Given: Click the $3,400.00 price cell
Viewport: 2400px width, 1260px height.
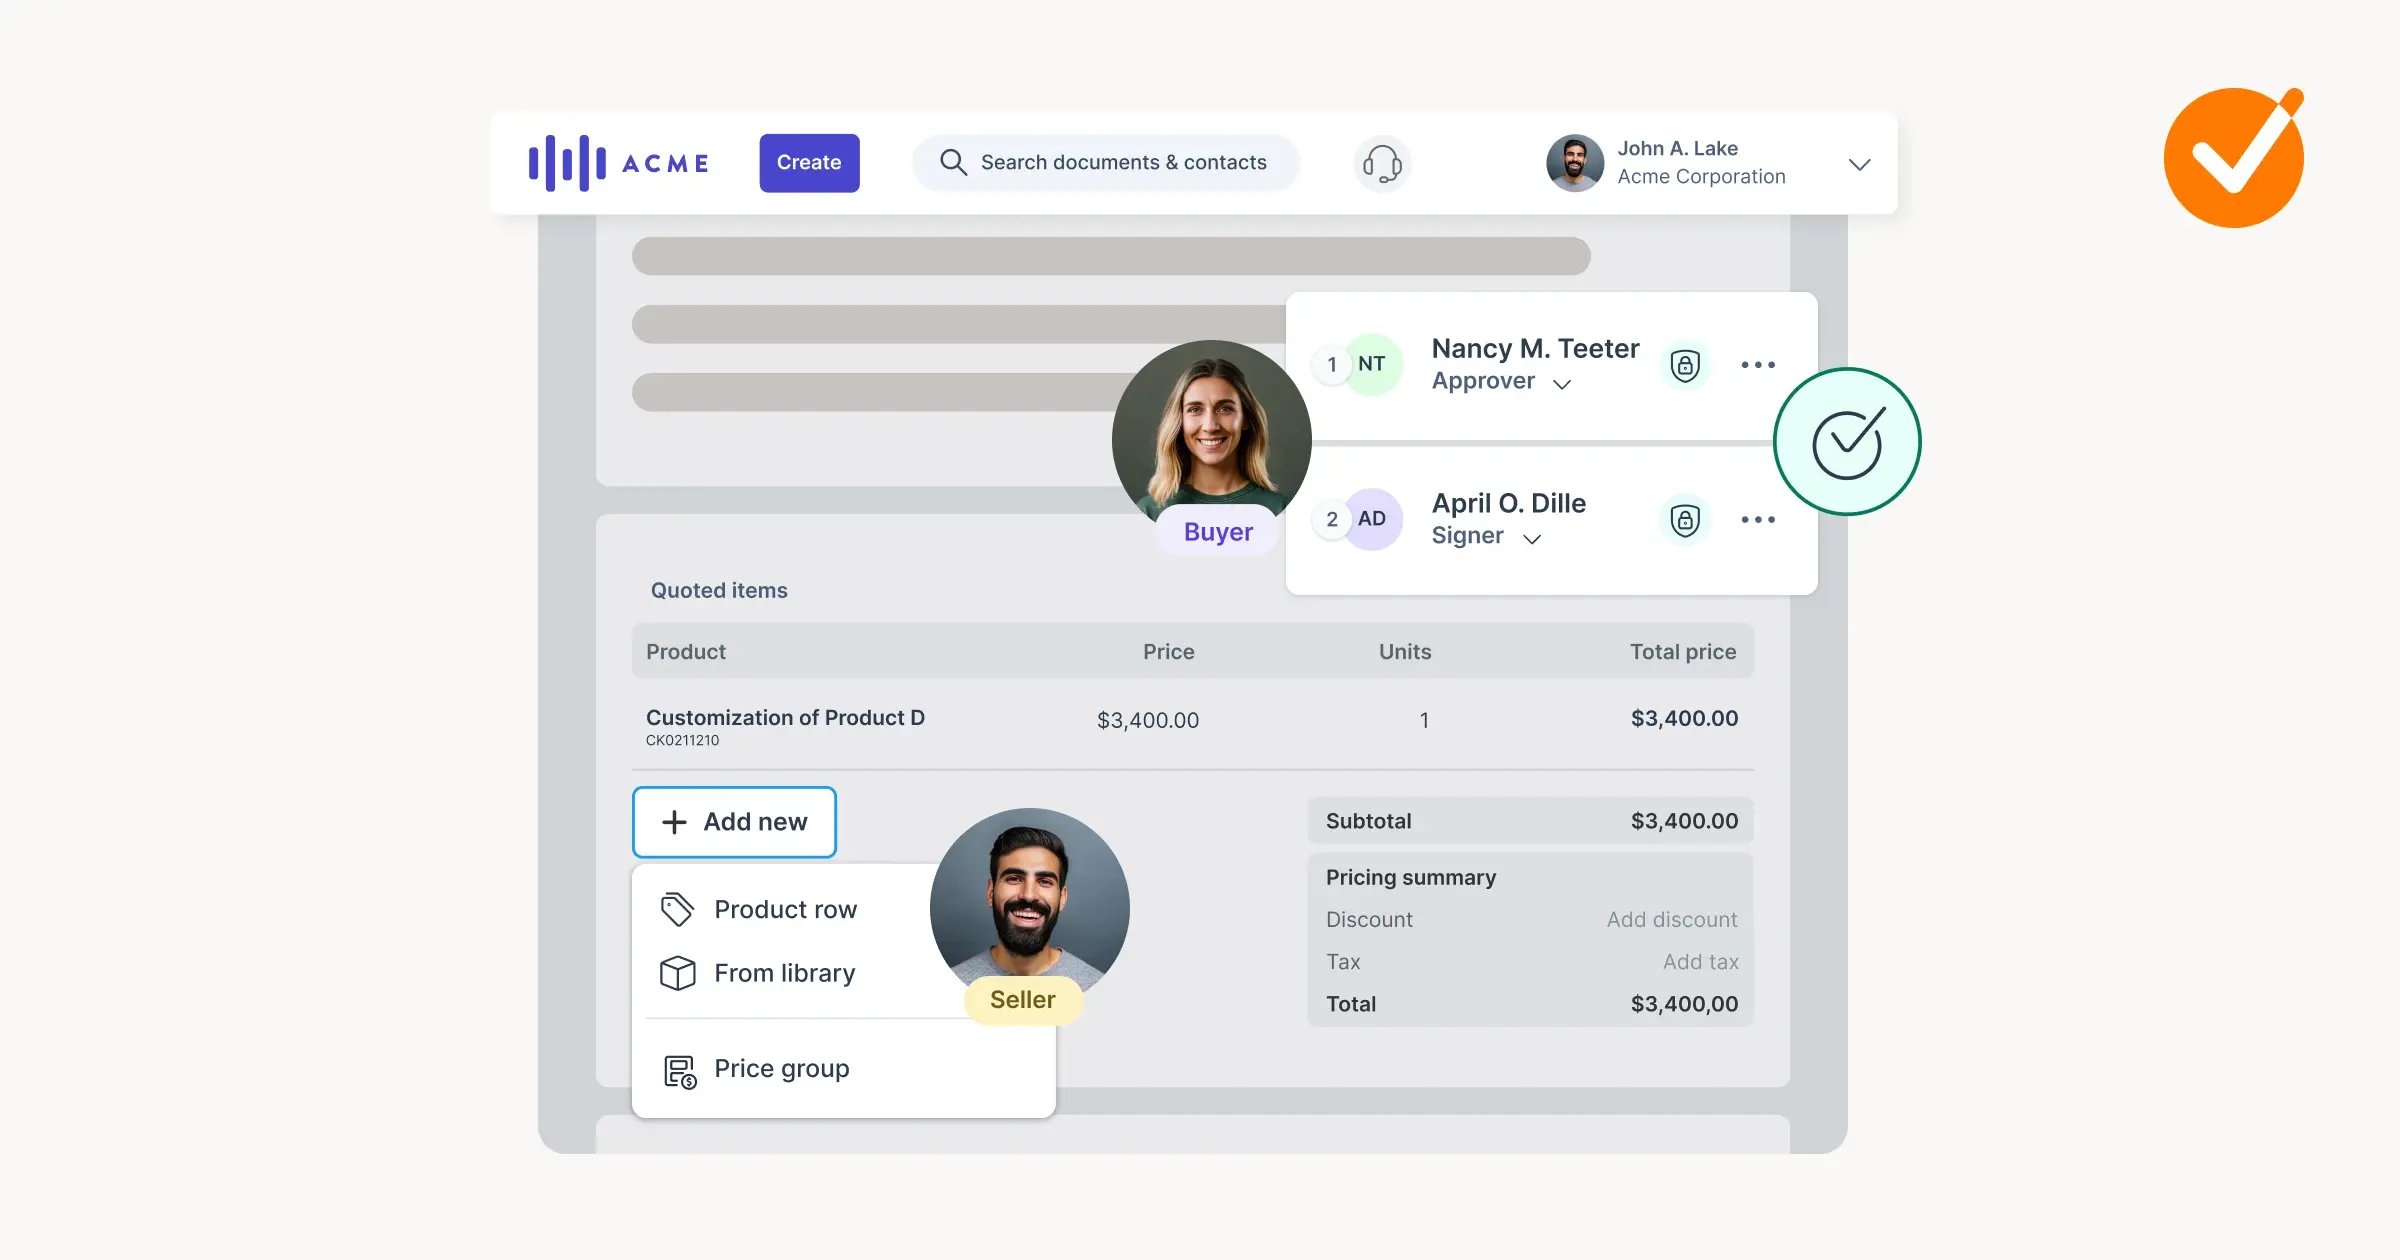Looking at the screenshot, I should pyautogui.click(x=1147, y=720).
